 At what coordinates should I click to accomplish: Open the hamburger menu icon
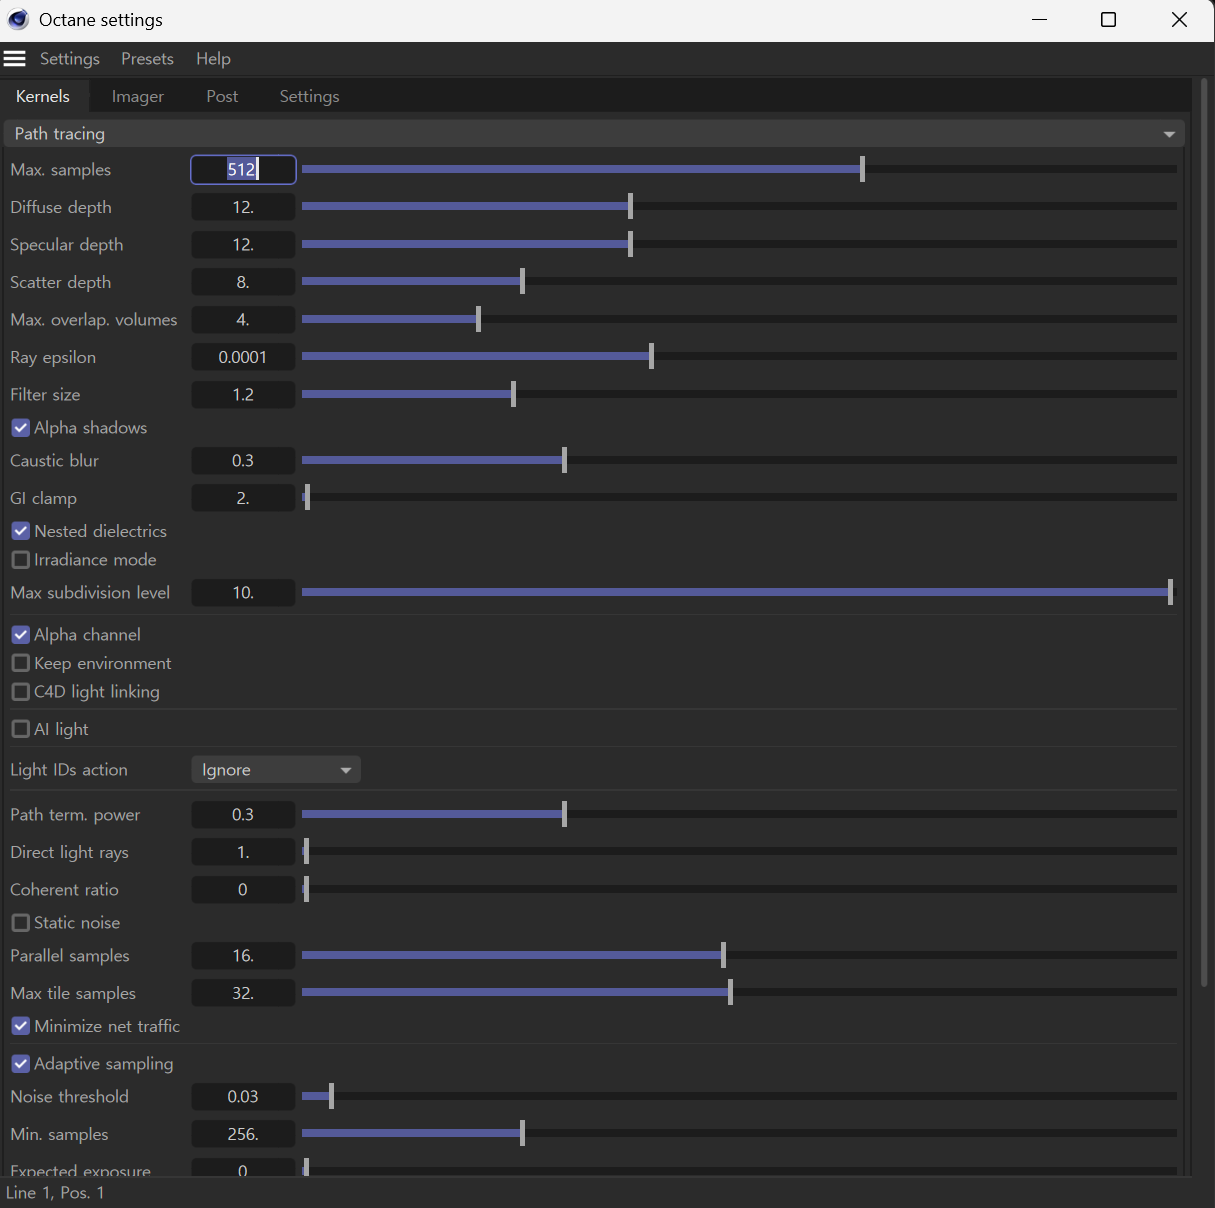(15, 59)
